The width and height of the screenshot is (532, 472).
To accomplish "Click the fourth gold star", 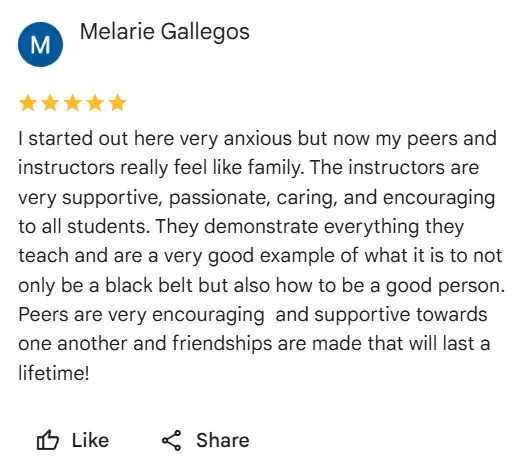I will click(x=95, y=103).
